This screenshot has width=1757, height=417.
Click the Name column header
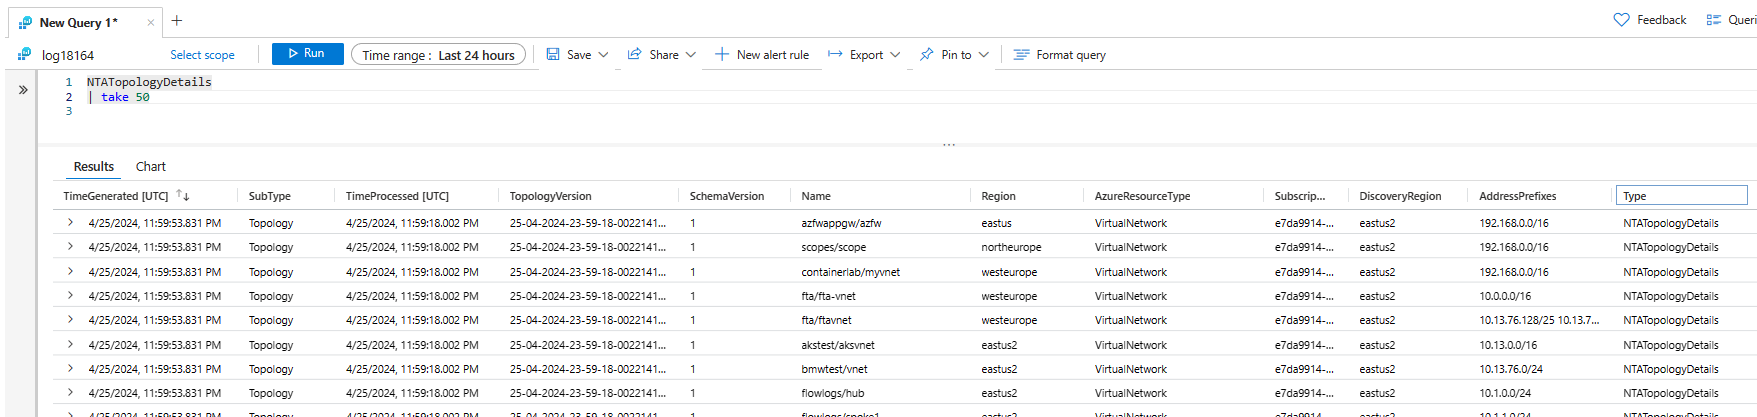click(816, 196)
